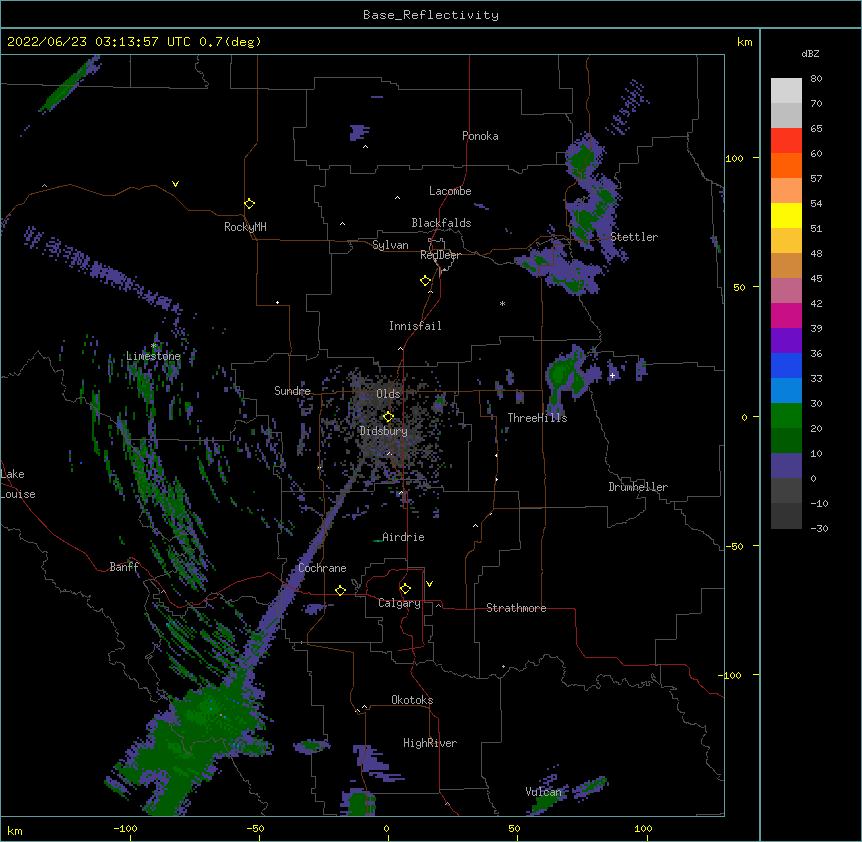Image resolution: width=862 pixels, height=842 pixels.
Task: Click the Airdrie city label
Action: tap(403, 537)
